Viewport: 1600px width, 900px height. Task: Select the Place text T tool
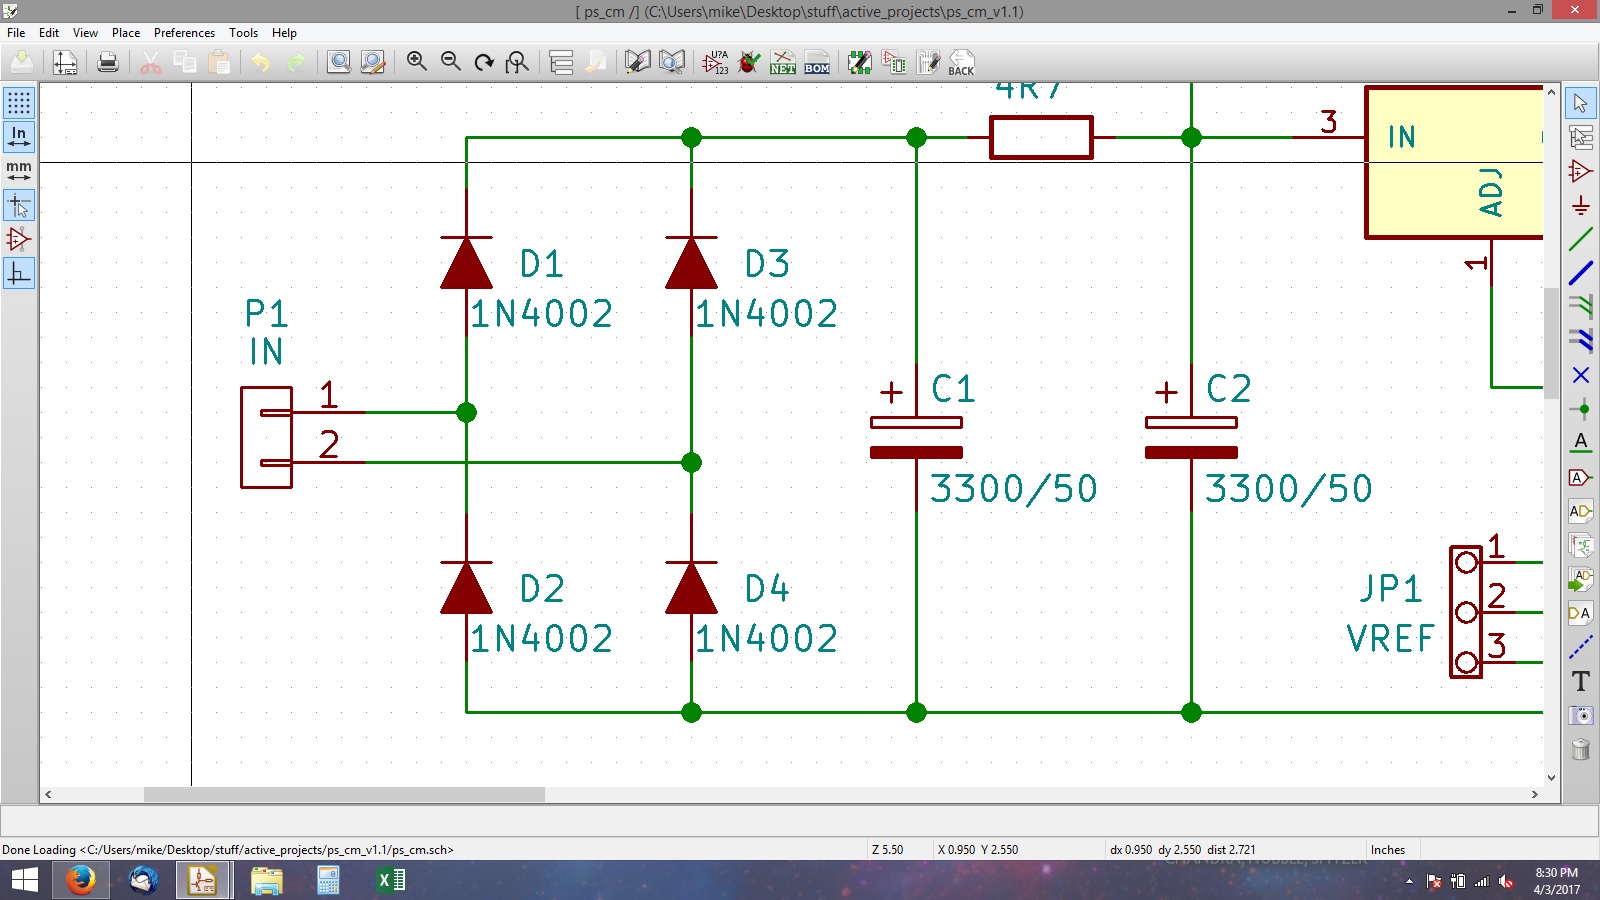coord(1580,681)
